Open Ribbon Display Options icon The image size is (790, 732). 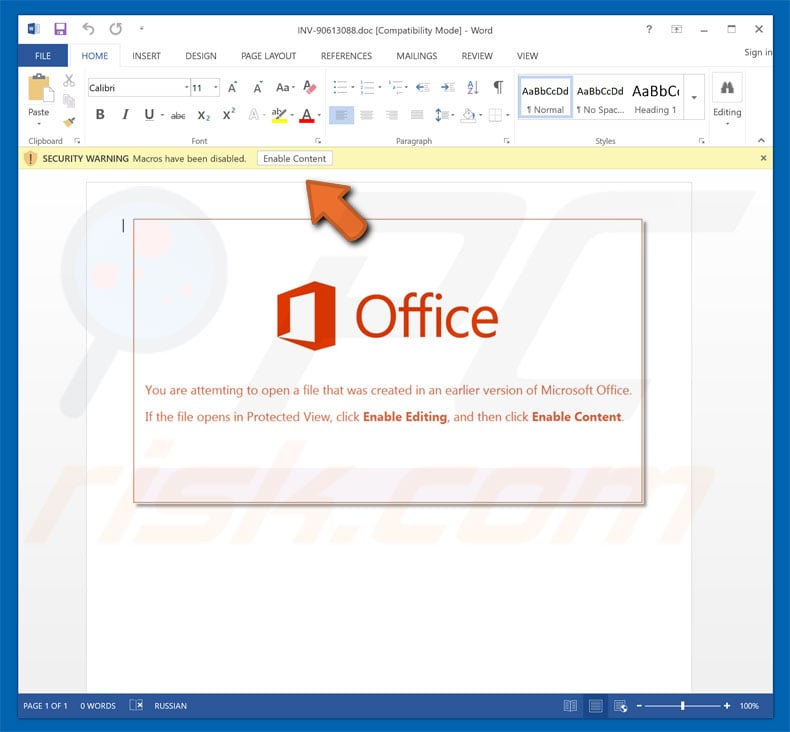click(x=676, y=29)
